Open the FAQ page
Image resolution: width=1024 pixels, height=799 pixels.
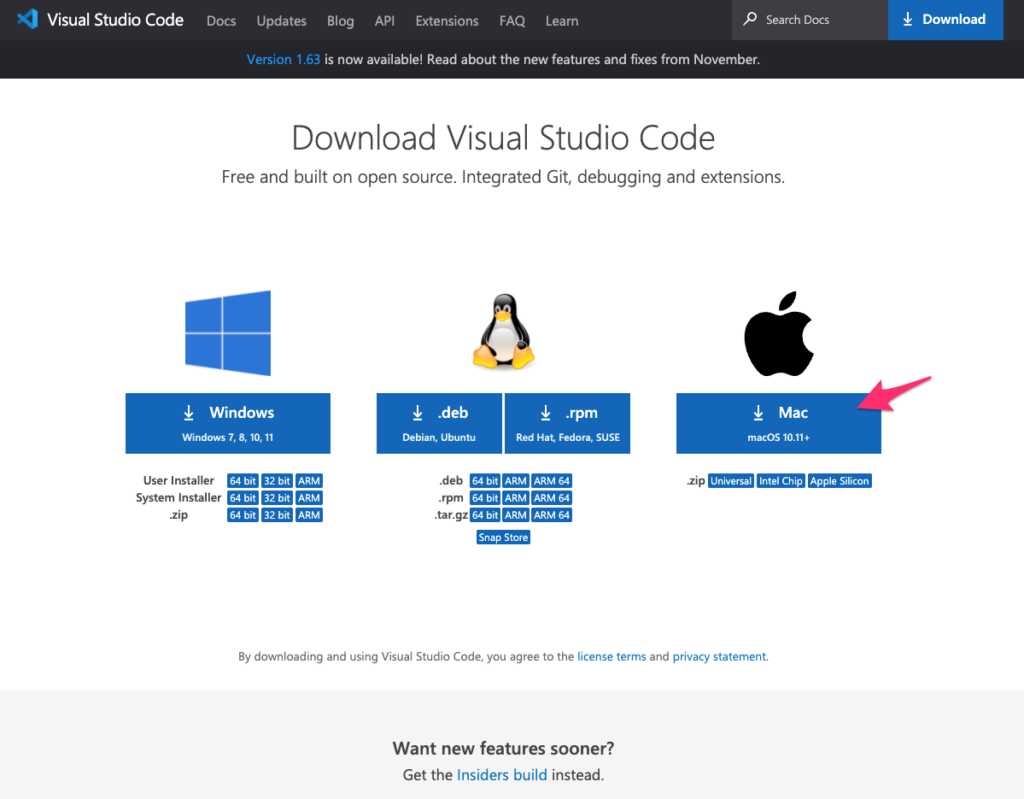pyautogui.click(x=512, y=21)
